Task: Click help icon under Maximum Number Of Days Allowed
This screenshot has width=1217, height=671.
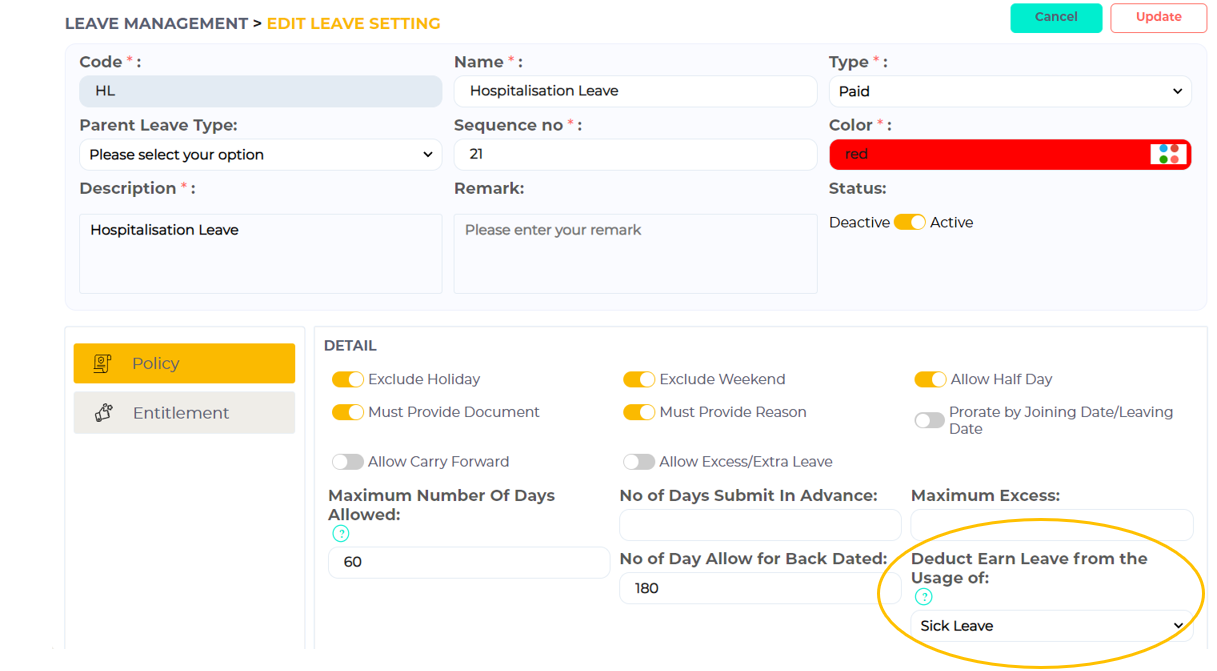Action: click(341, 534)
